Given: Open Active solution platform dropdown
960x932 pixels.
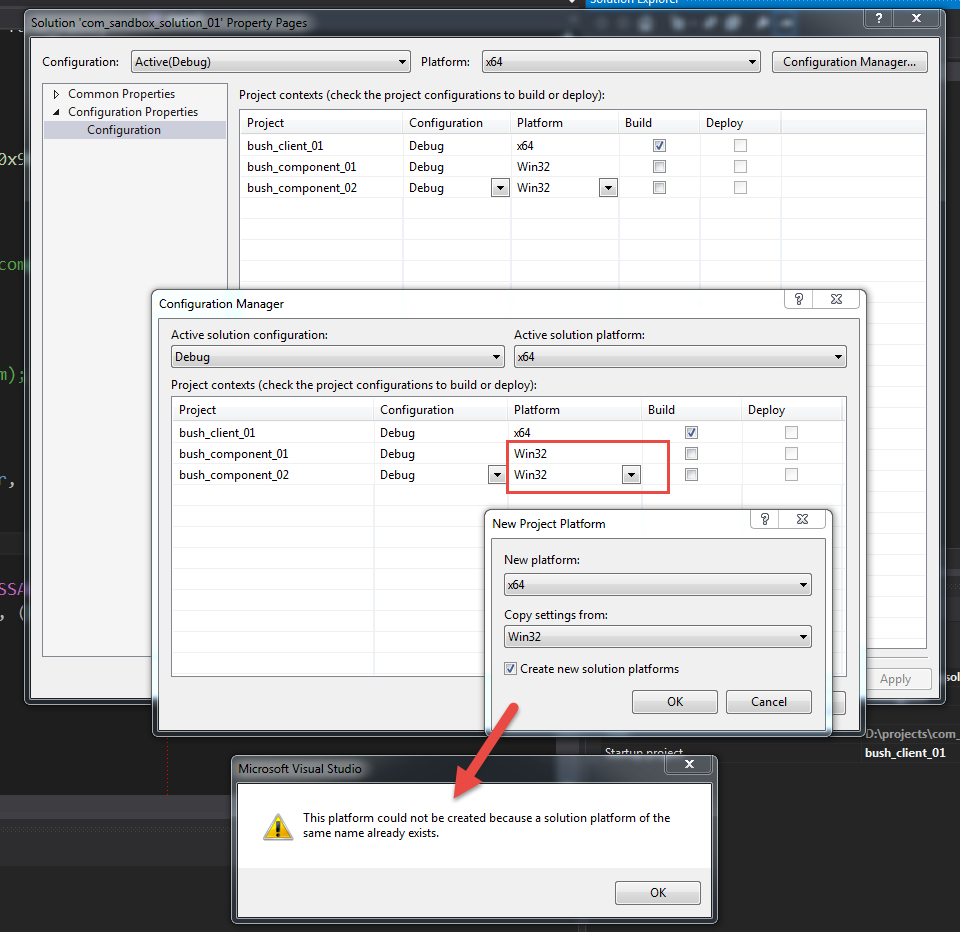Looking at the screenshot, I should [679, 357].
